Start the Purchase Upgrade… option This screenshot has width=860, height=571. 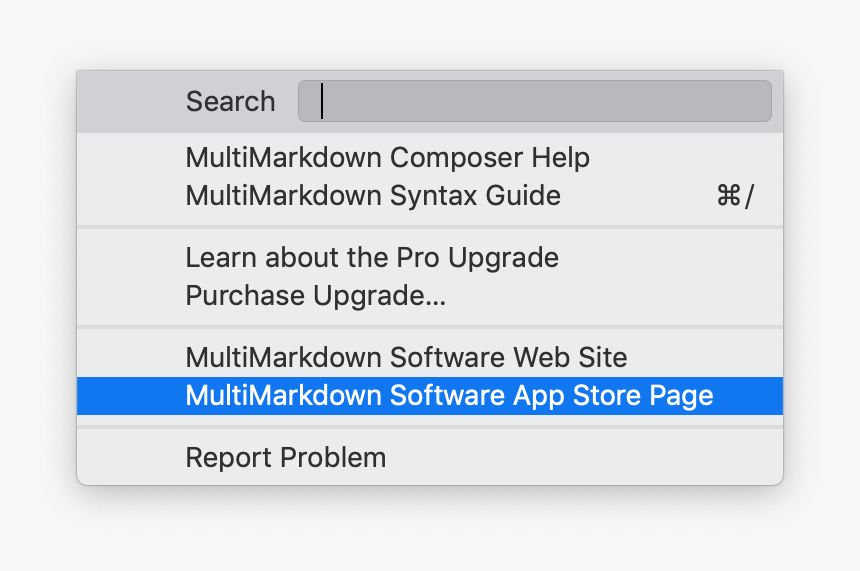(315, 296)
